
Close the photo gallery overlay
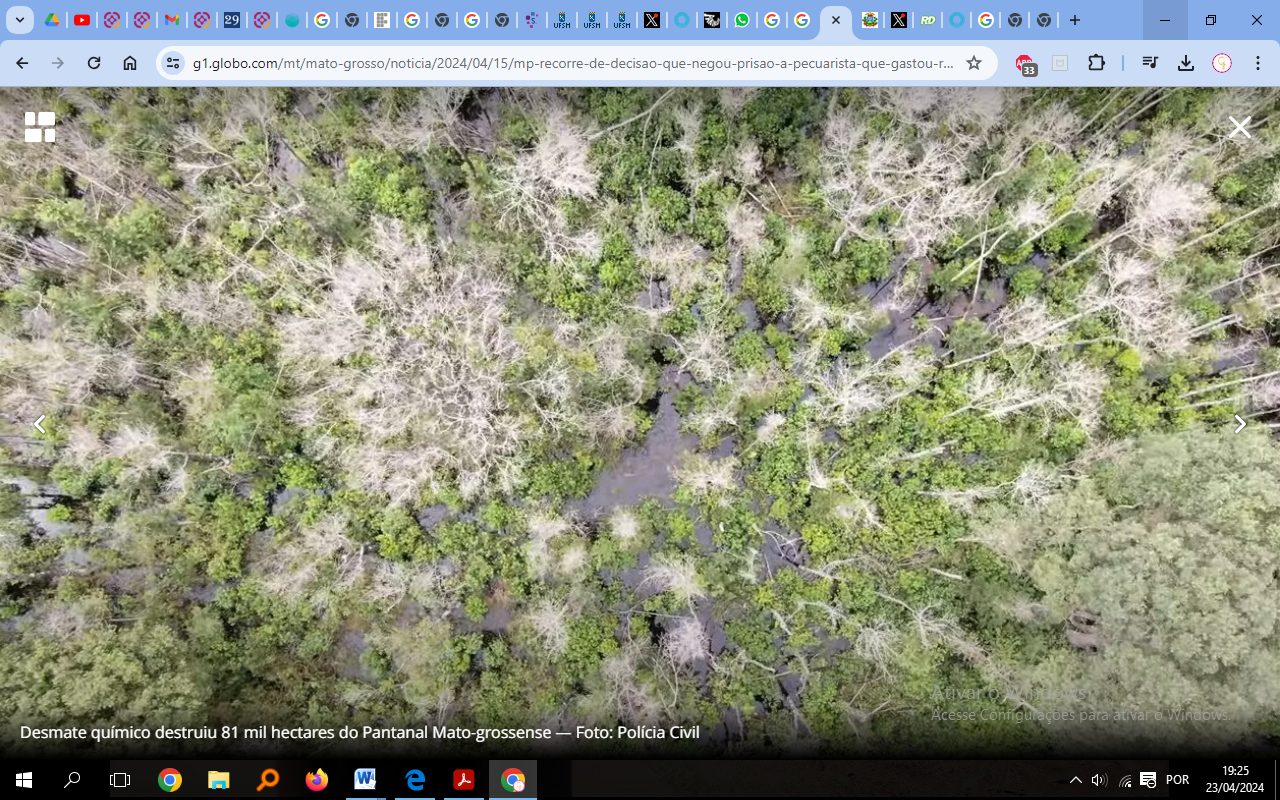coord(1239,127)
